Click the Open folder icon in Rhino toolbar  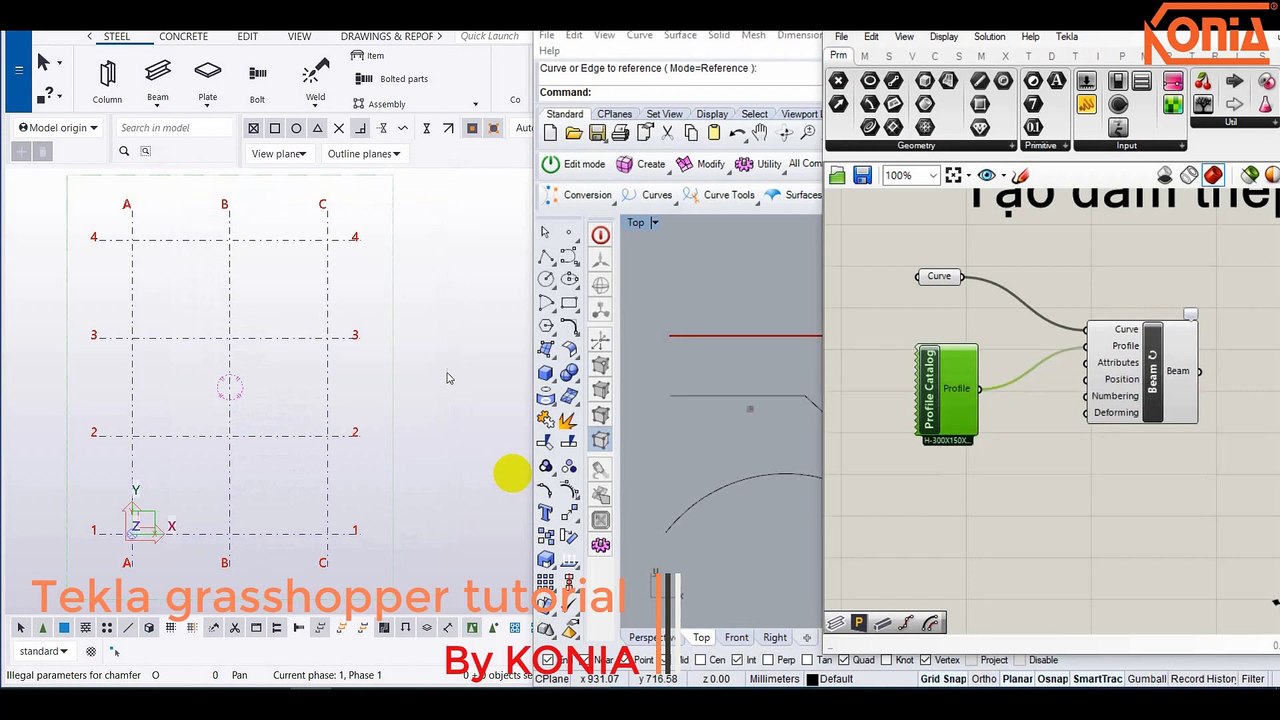point(574,133)
